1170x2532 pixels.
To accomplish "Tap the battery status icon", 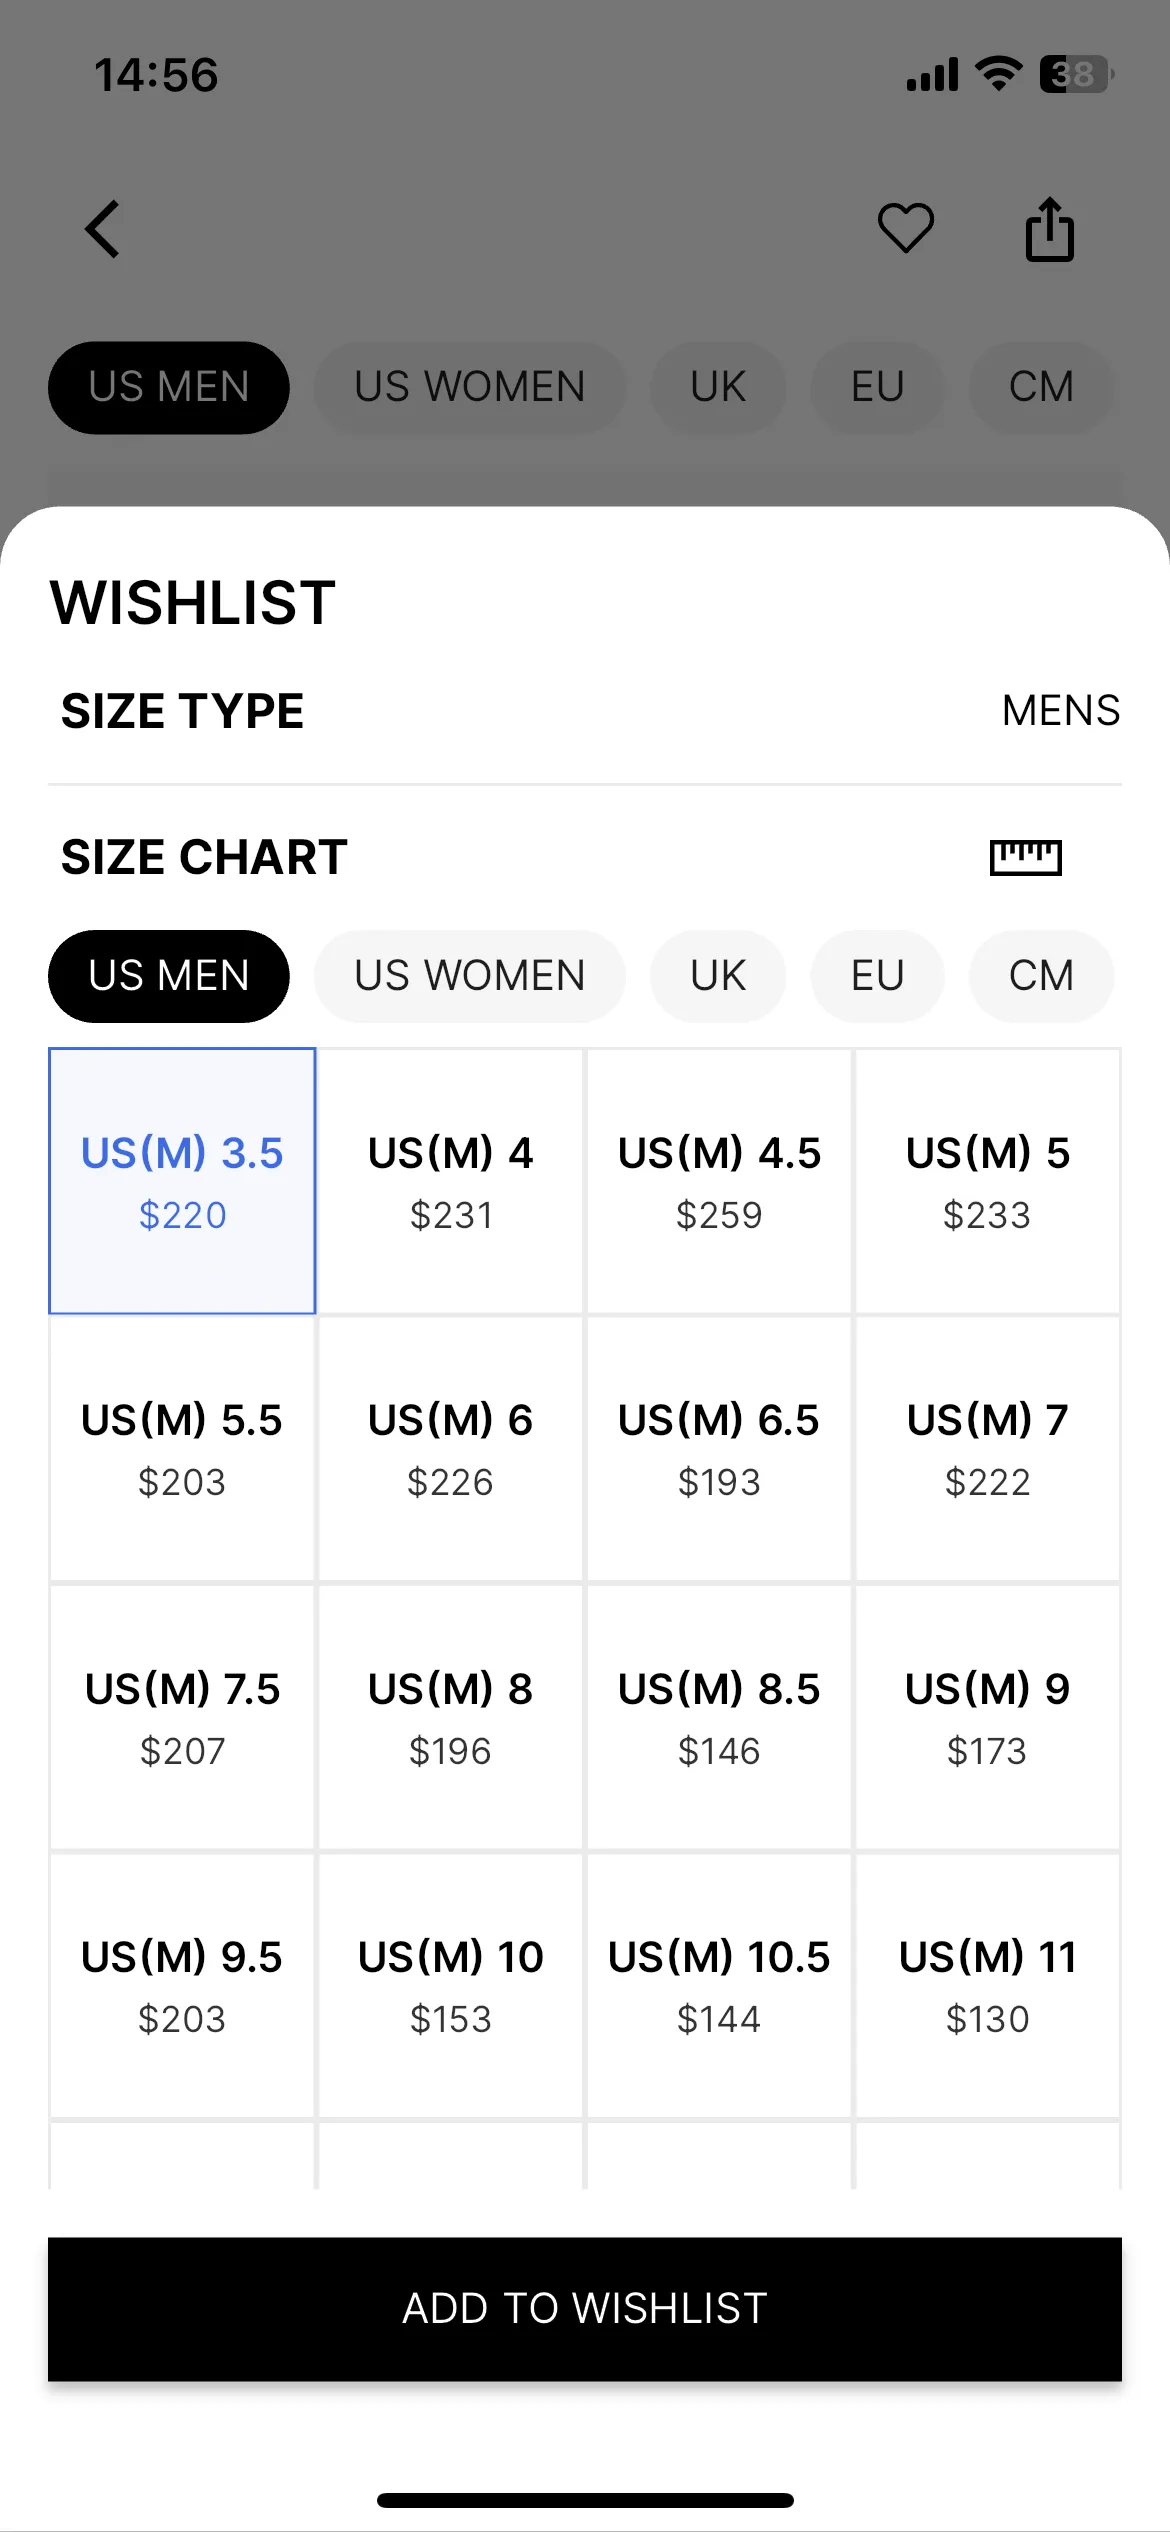I will tap(1075, 74).
